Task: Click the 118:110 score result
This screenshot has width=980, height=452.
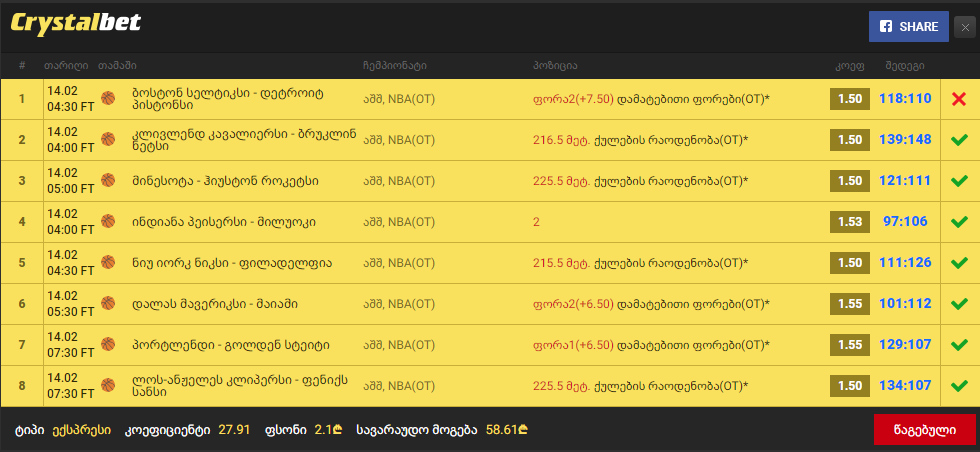Action: pyautogui.click(x=905, y=98)
